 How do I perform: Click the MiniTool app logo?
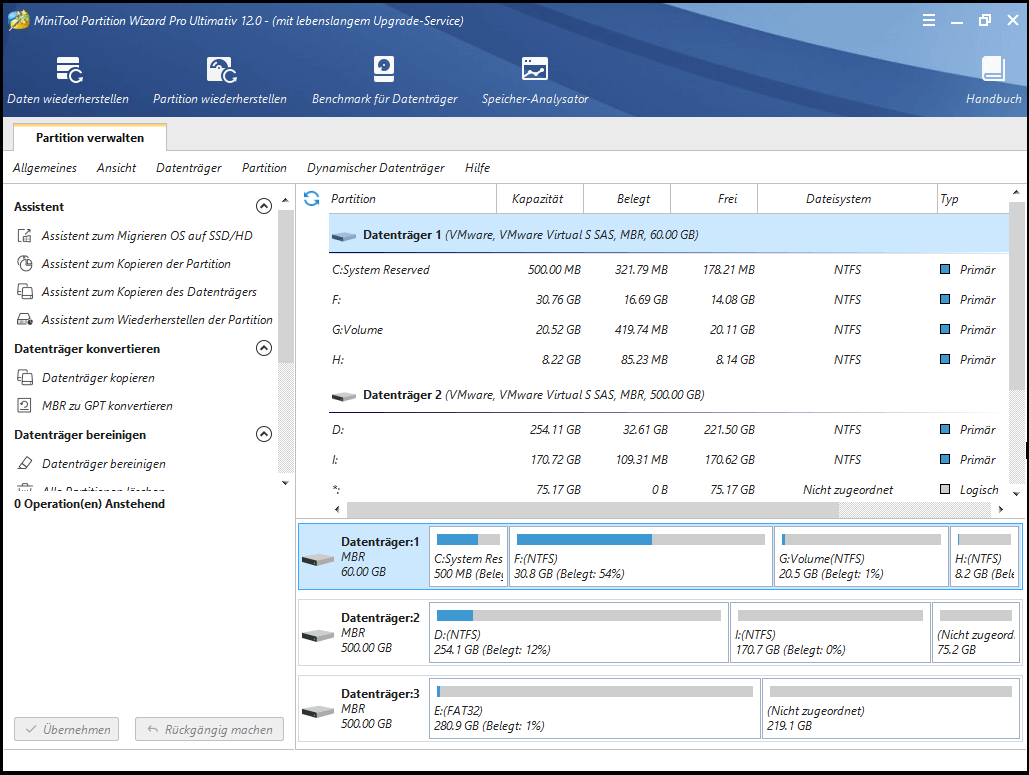[x=18, y=20]
